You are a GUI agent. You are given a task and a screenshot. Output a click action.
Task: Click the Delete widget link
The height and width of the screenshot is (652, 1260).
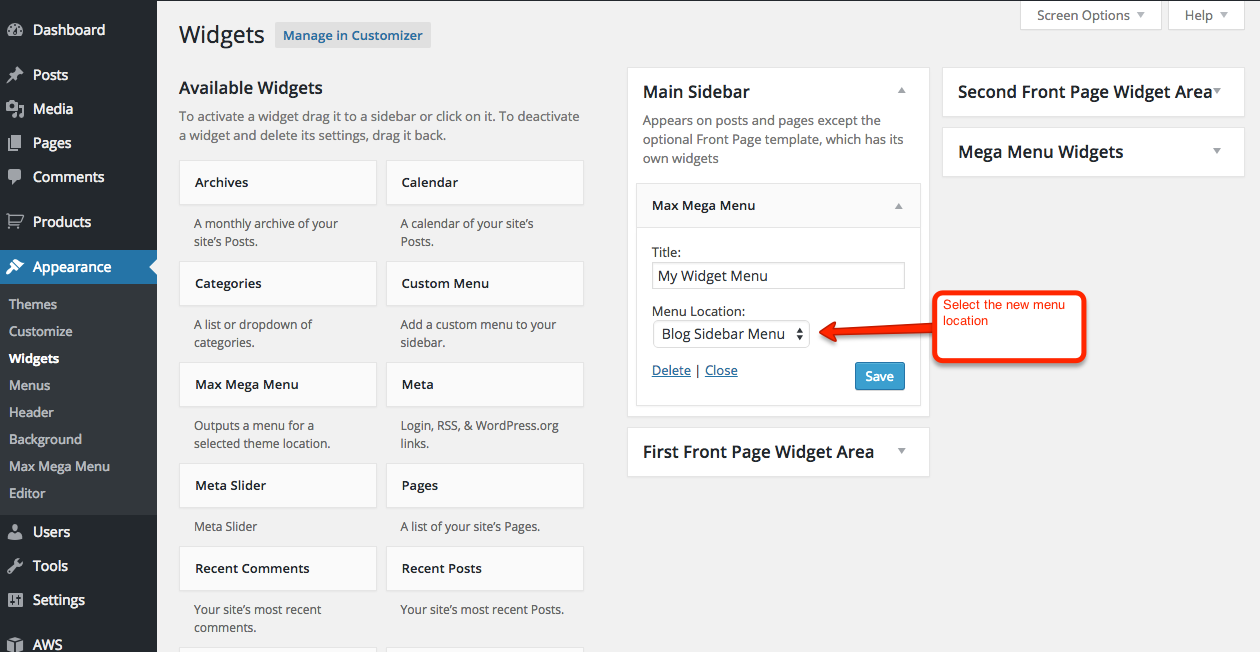[671, 370]
